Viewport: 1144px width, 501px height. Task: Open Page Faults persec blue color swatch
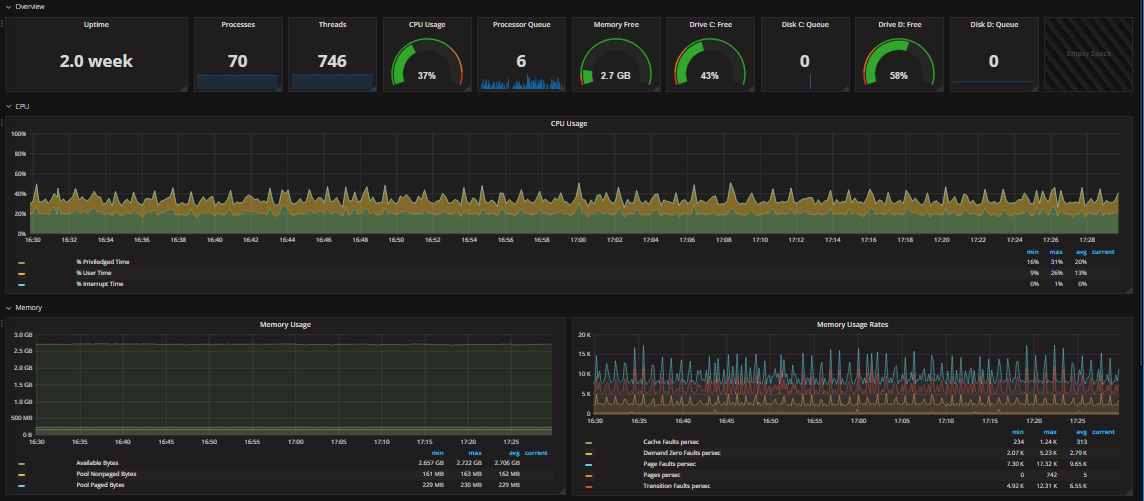click(x=589, y=465)
